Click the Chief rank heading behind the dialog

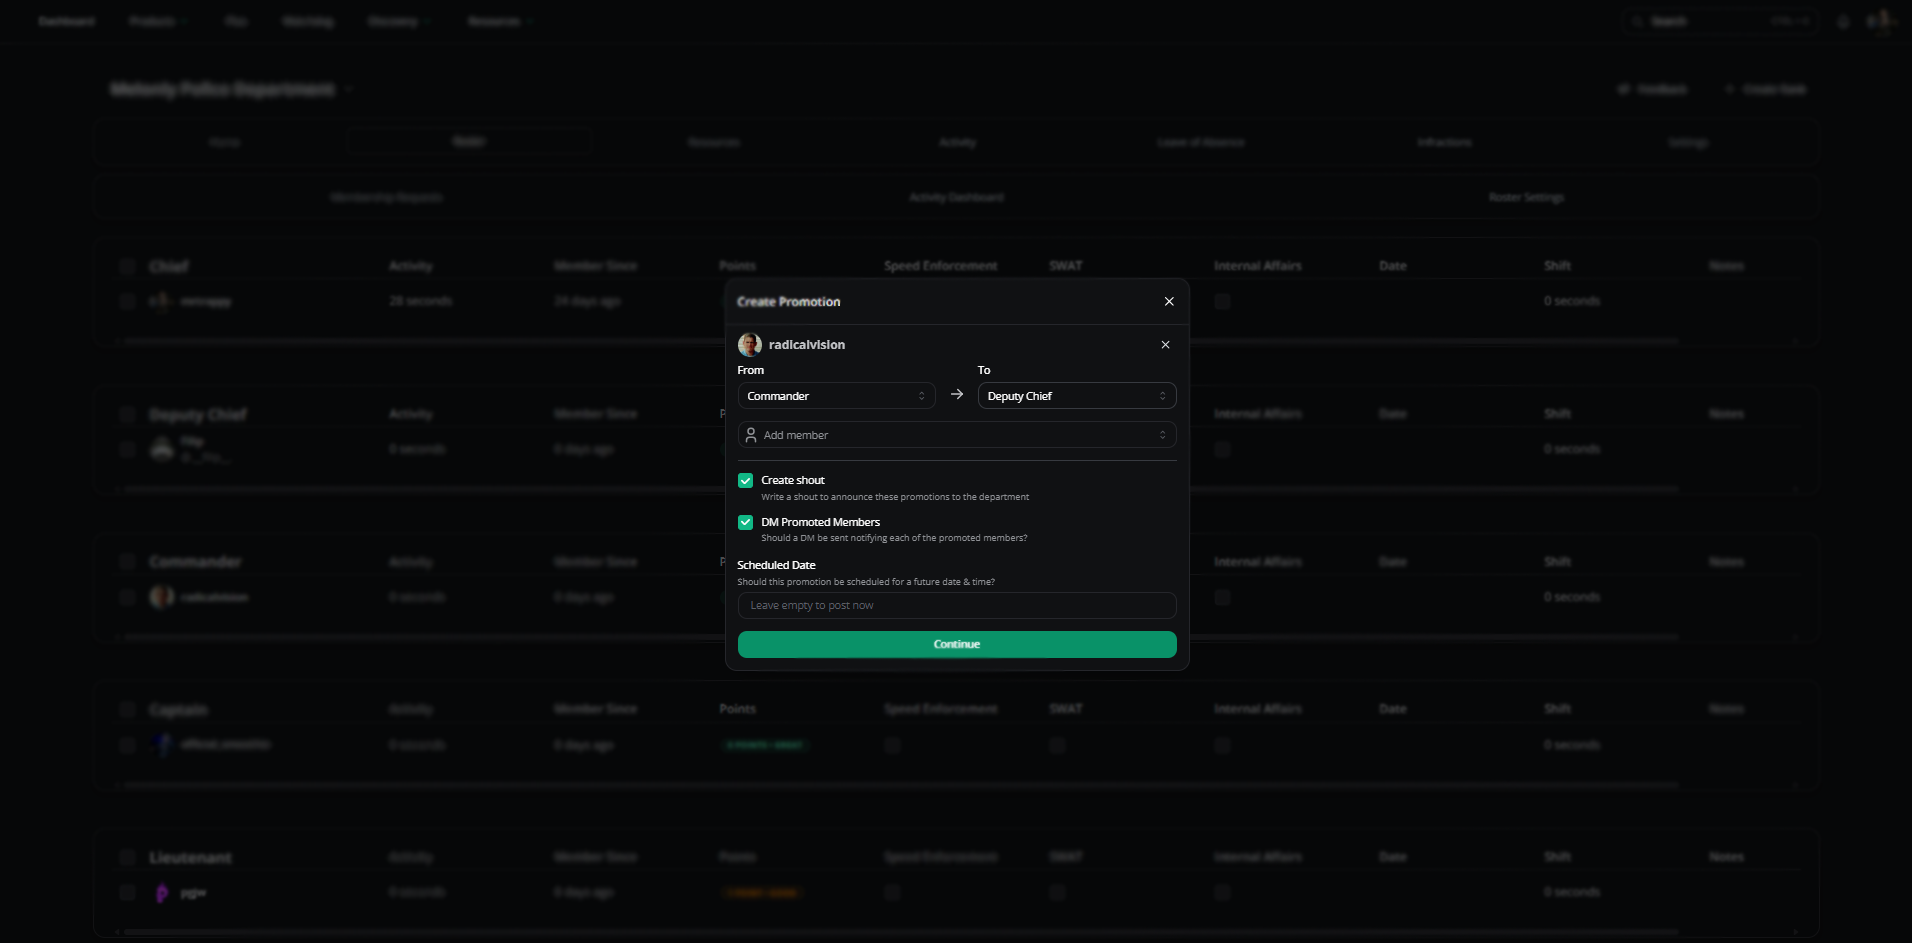point(168,266)
